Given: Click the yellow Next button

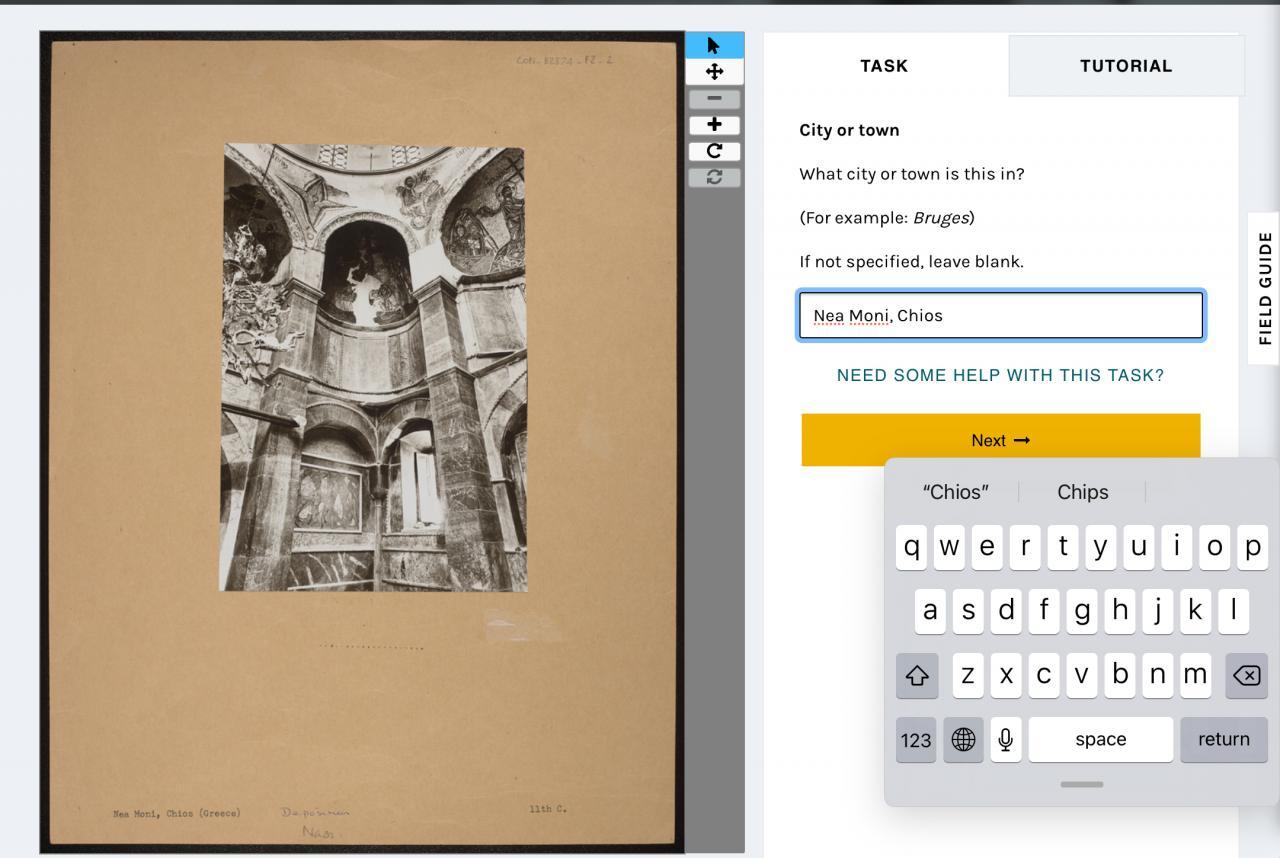Looking at the screenshot, I should pyautogui.click(x=1000, y=440).
